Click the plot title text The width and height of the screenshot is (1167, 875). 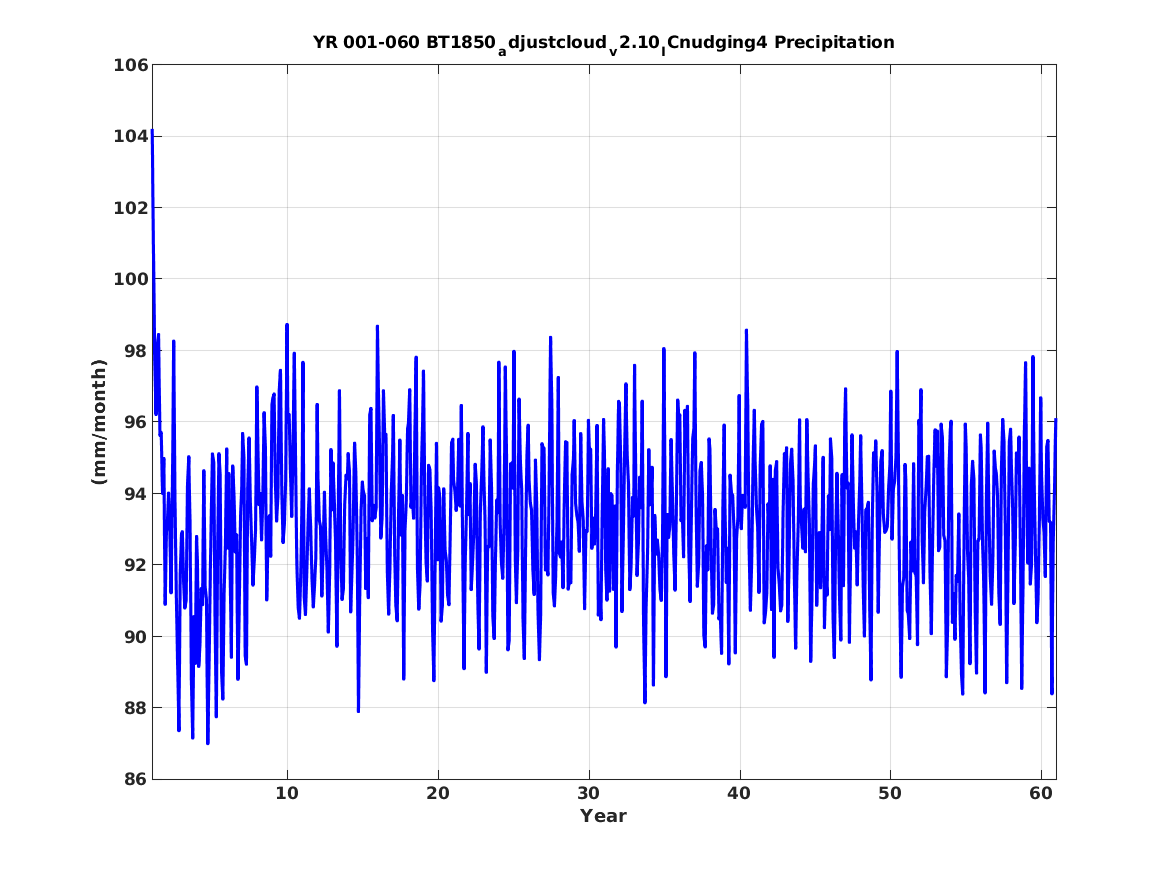pos(604,44)
